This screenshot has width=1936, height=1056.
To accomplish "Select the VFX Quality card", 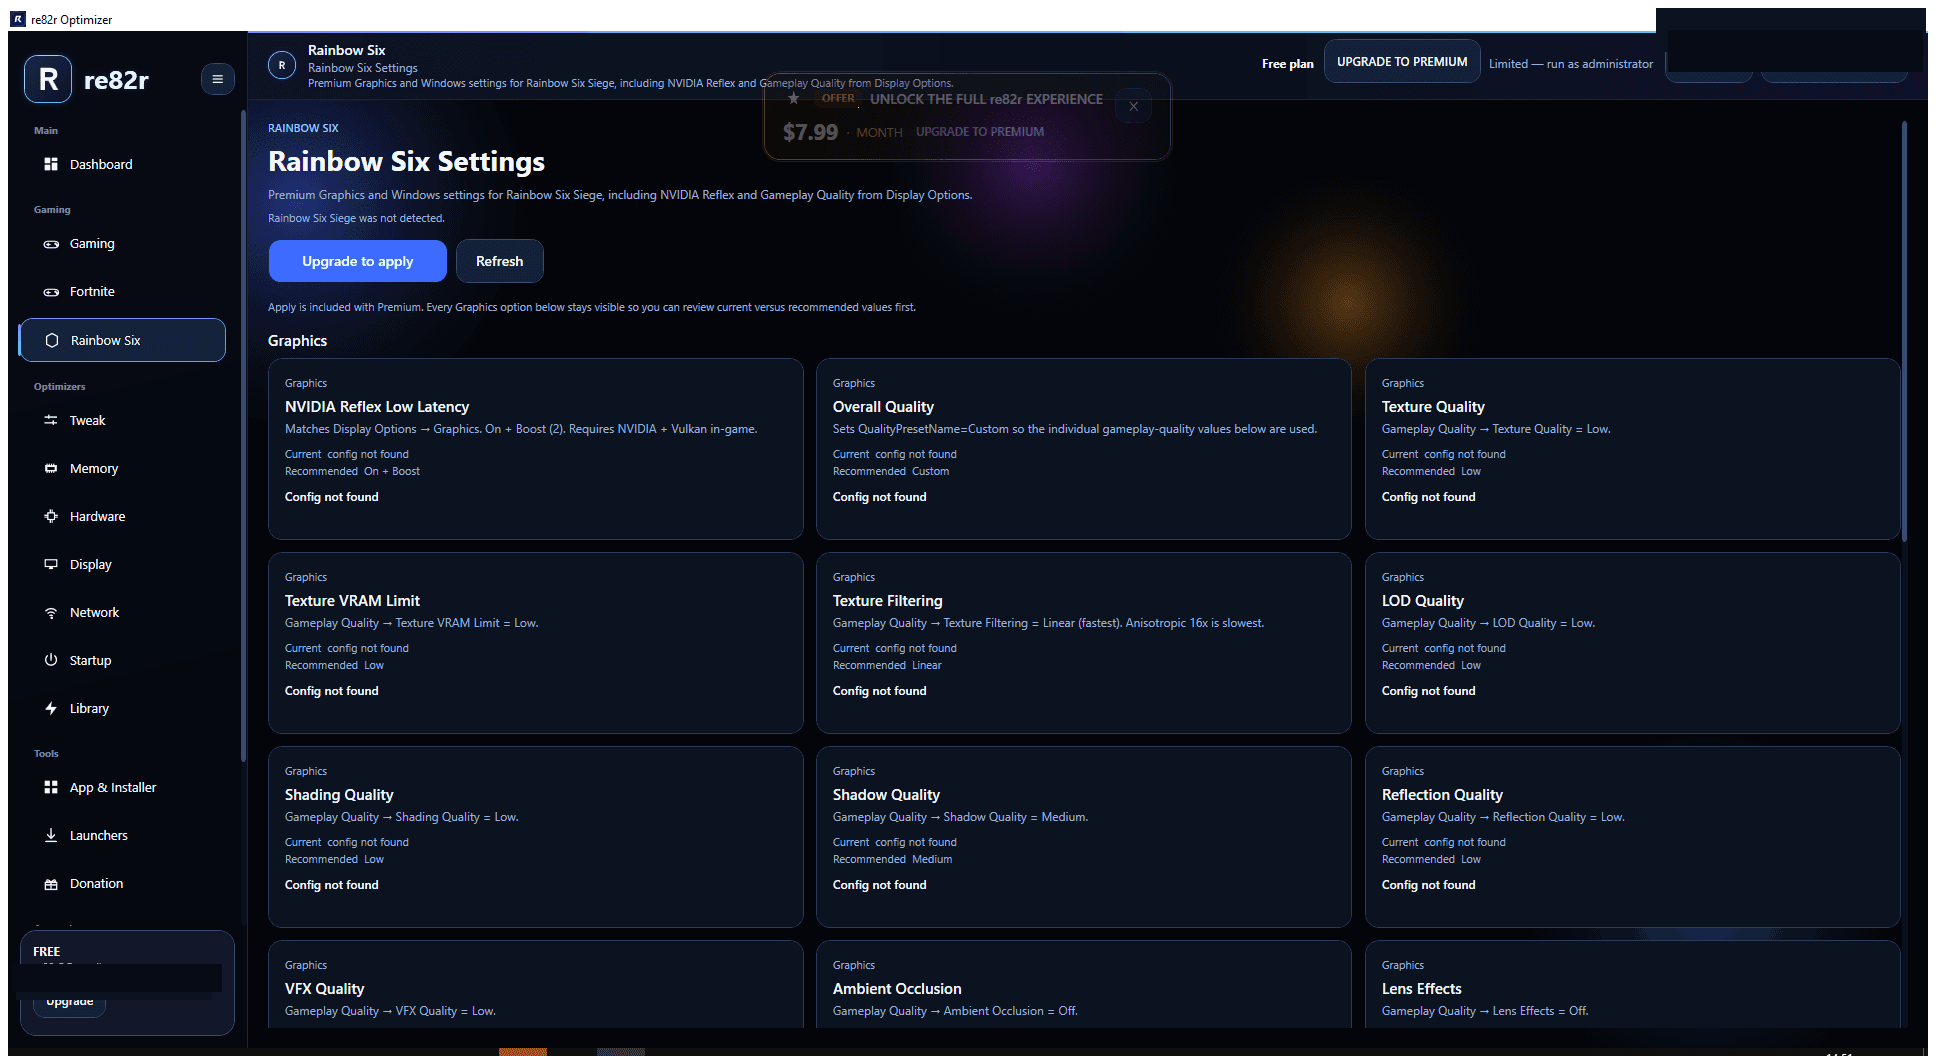I will pos(535,984).
